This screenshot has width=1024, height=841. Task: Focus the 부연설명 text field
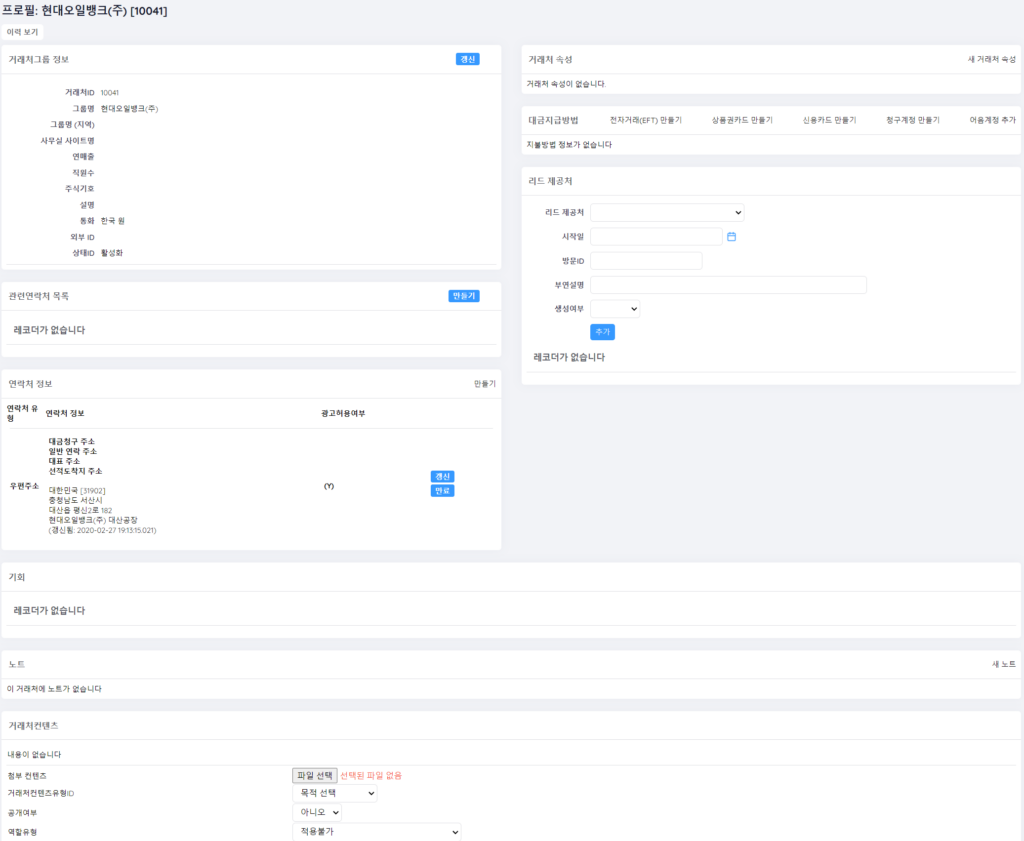click(728, 285)
